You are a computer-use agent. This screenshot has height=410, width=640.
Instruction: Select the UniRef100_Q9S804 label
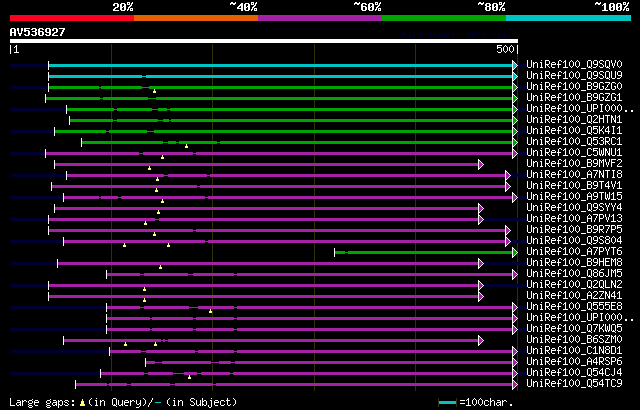574,241
